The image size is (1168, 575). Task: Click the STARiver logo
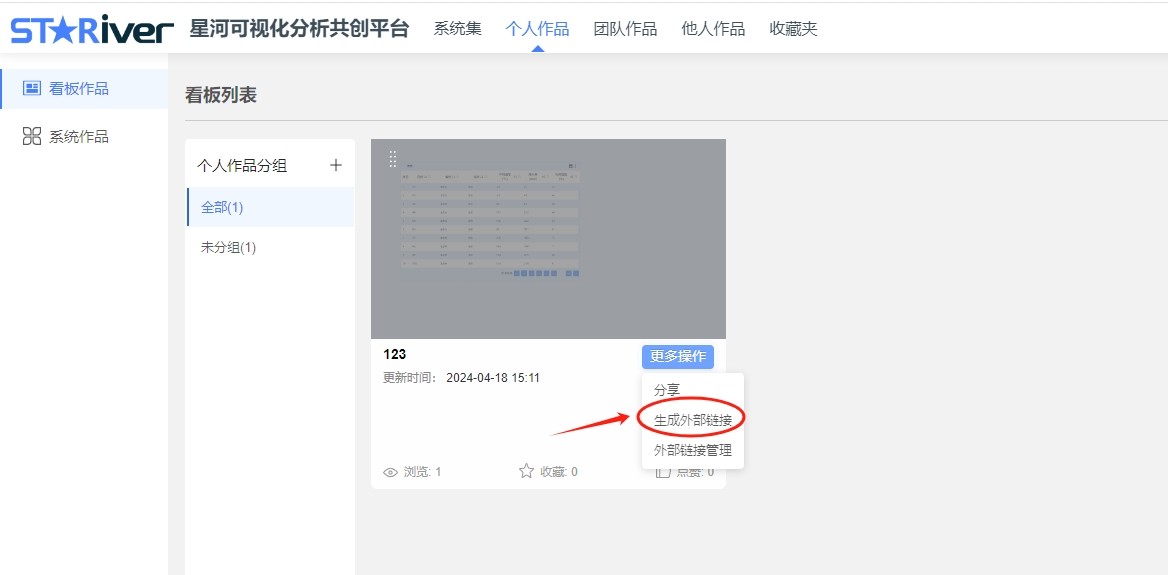click(92, 29)
